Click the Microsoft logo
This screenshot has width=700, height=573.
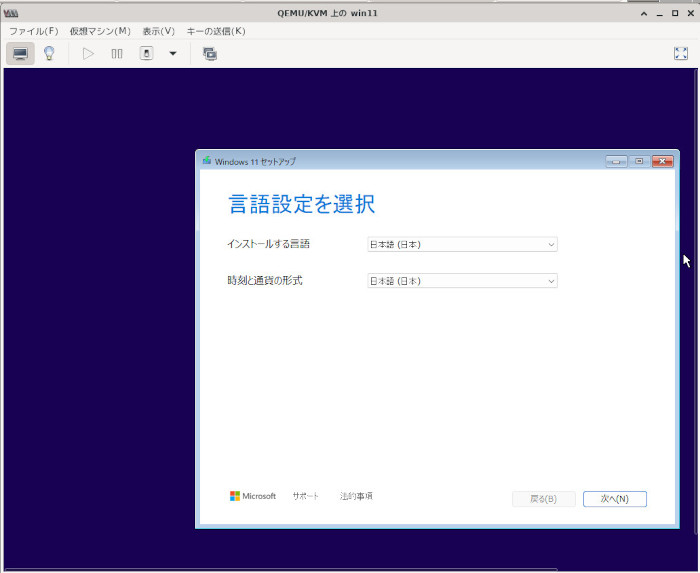click(x=253, y=496)
